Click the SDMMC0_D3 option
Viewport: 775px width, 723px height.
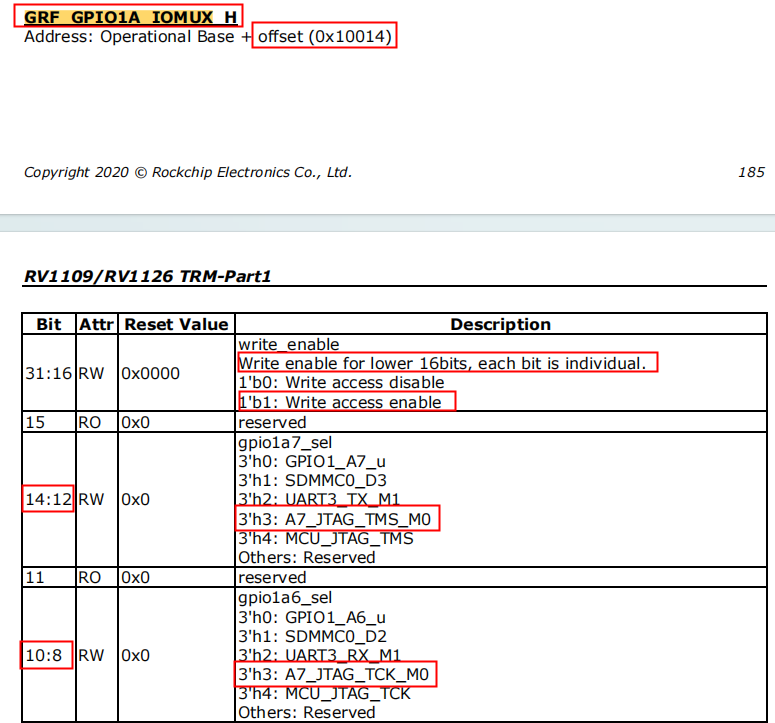(317, 480)
